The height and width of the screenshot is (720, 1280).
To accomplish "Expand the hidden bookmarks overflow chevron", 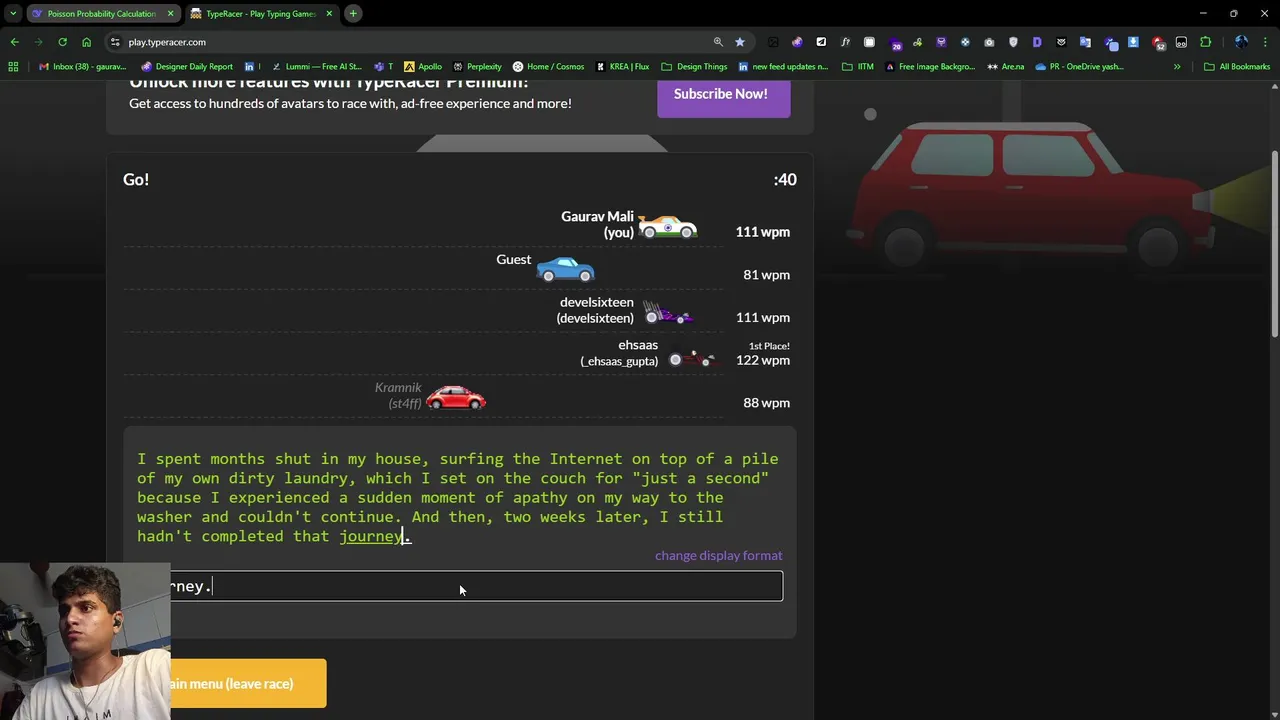I will tap(1177, 67).
